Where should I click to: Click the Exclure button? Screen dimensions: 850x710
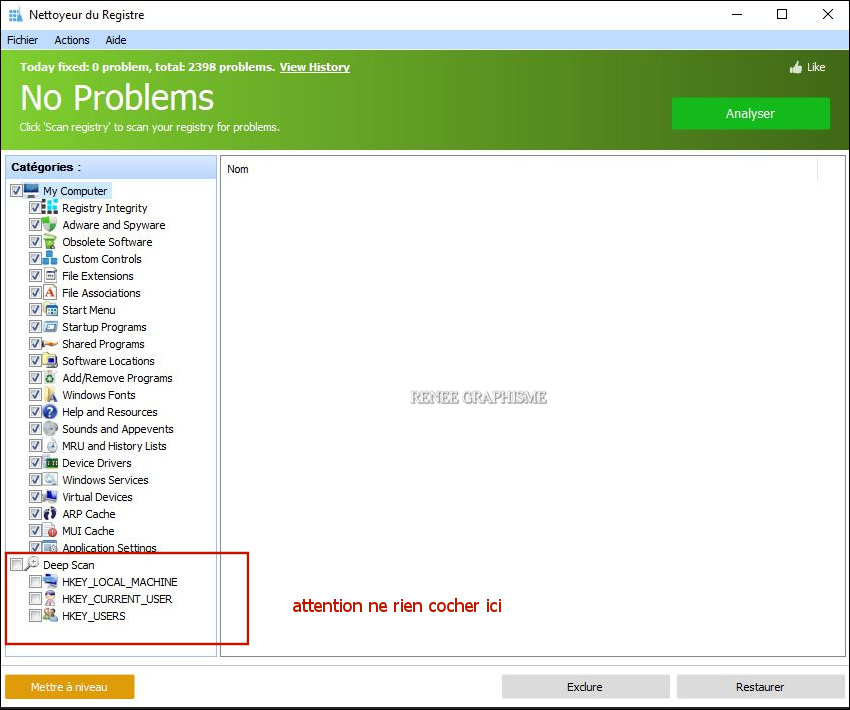point(585,687)
